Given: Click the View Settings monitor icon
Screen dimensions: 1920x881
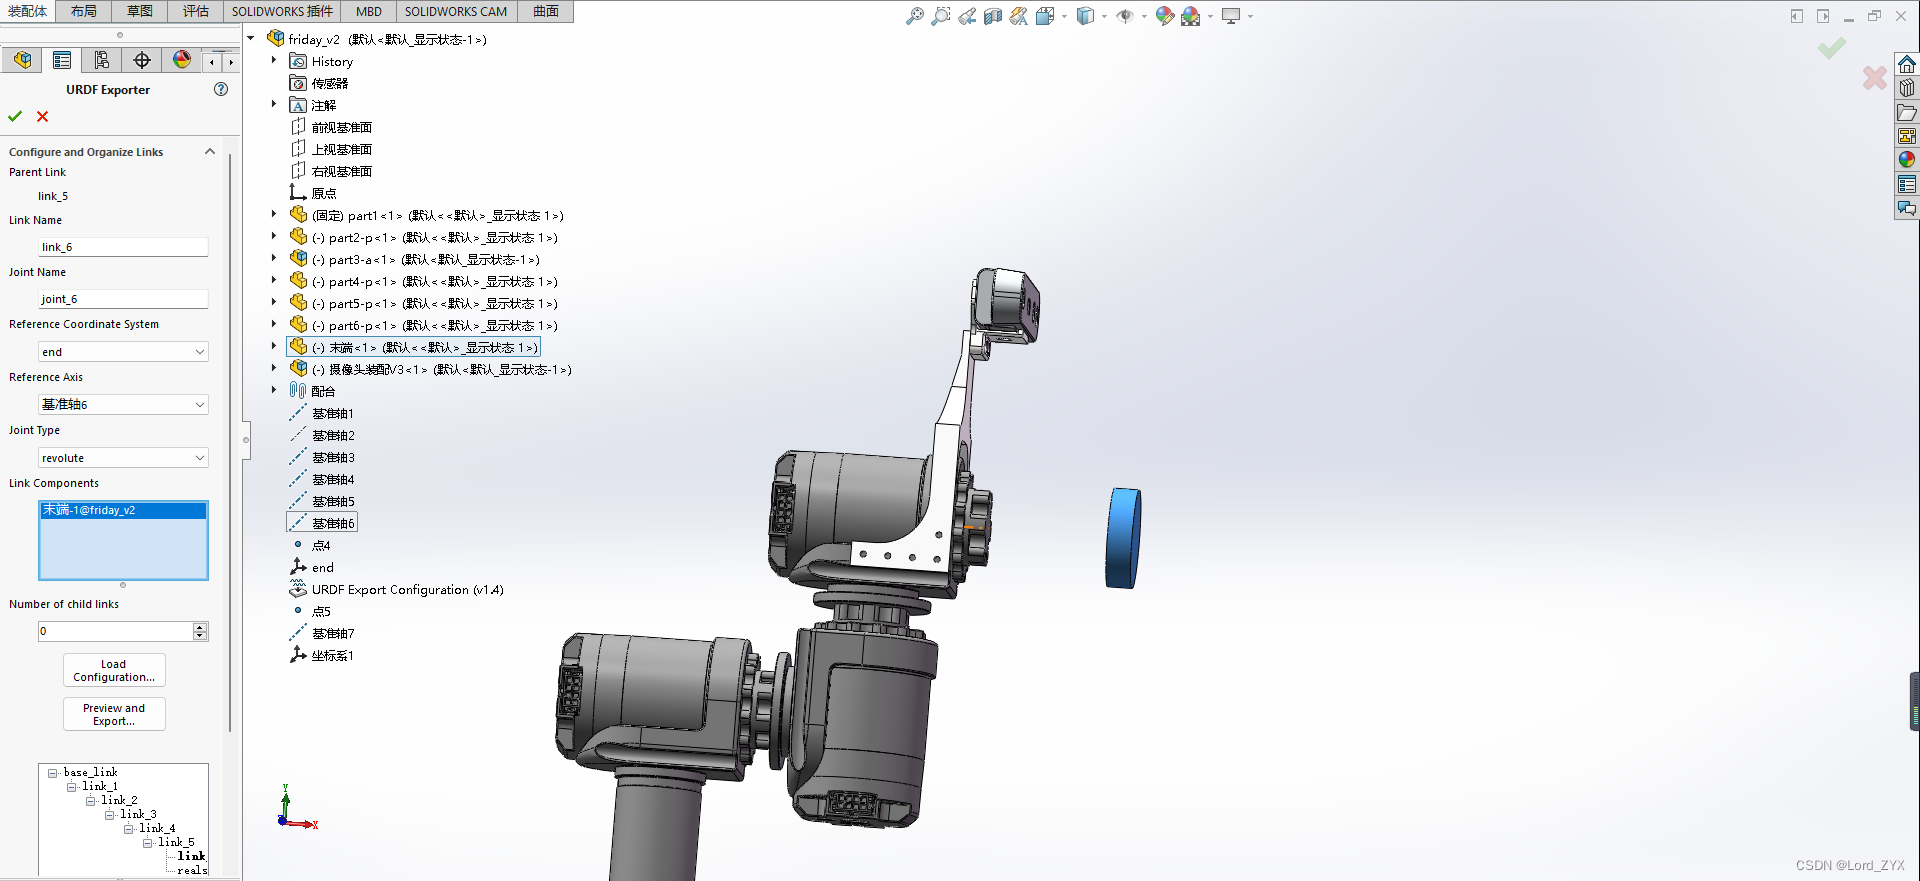Looking at the screenshot, I should [1231, 16].
